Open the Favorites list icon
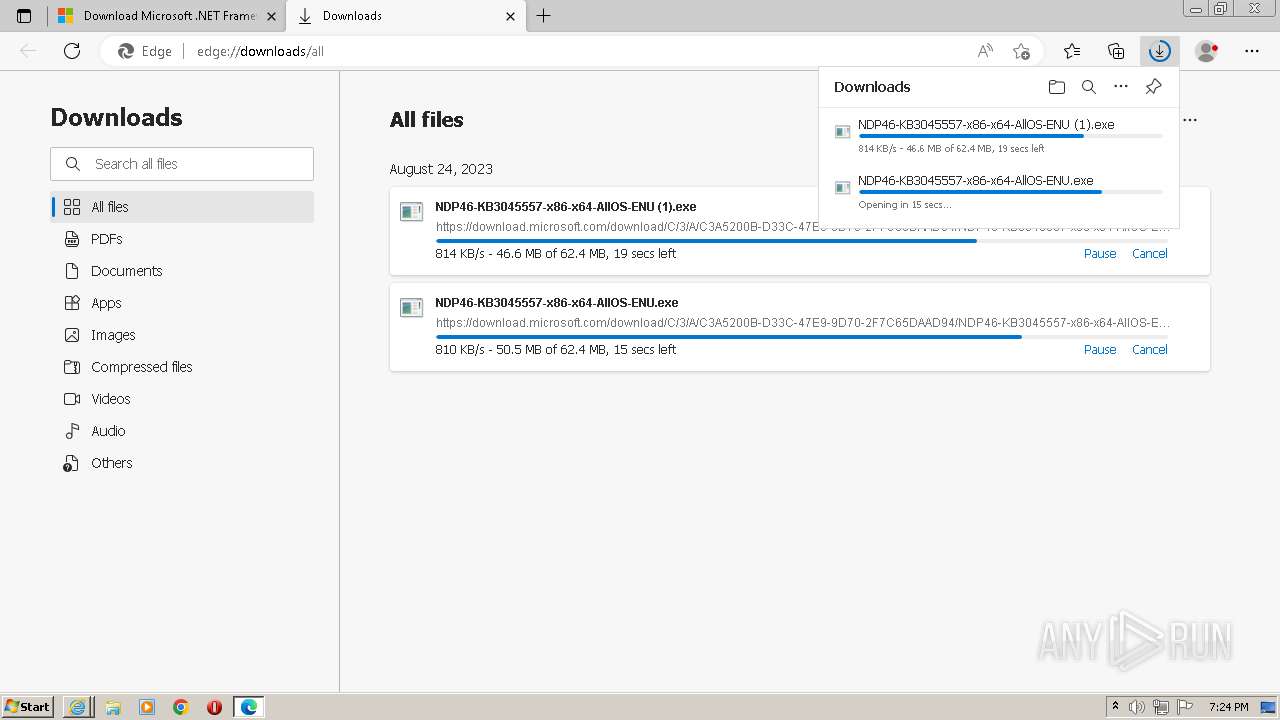Viewport: 1280px width, 720px height. coord(1072,51)
